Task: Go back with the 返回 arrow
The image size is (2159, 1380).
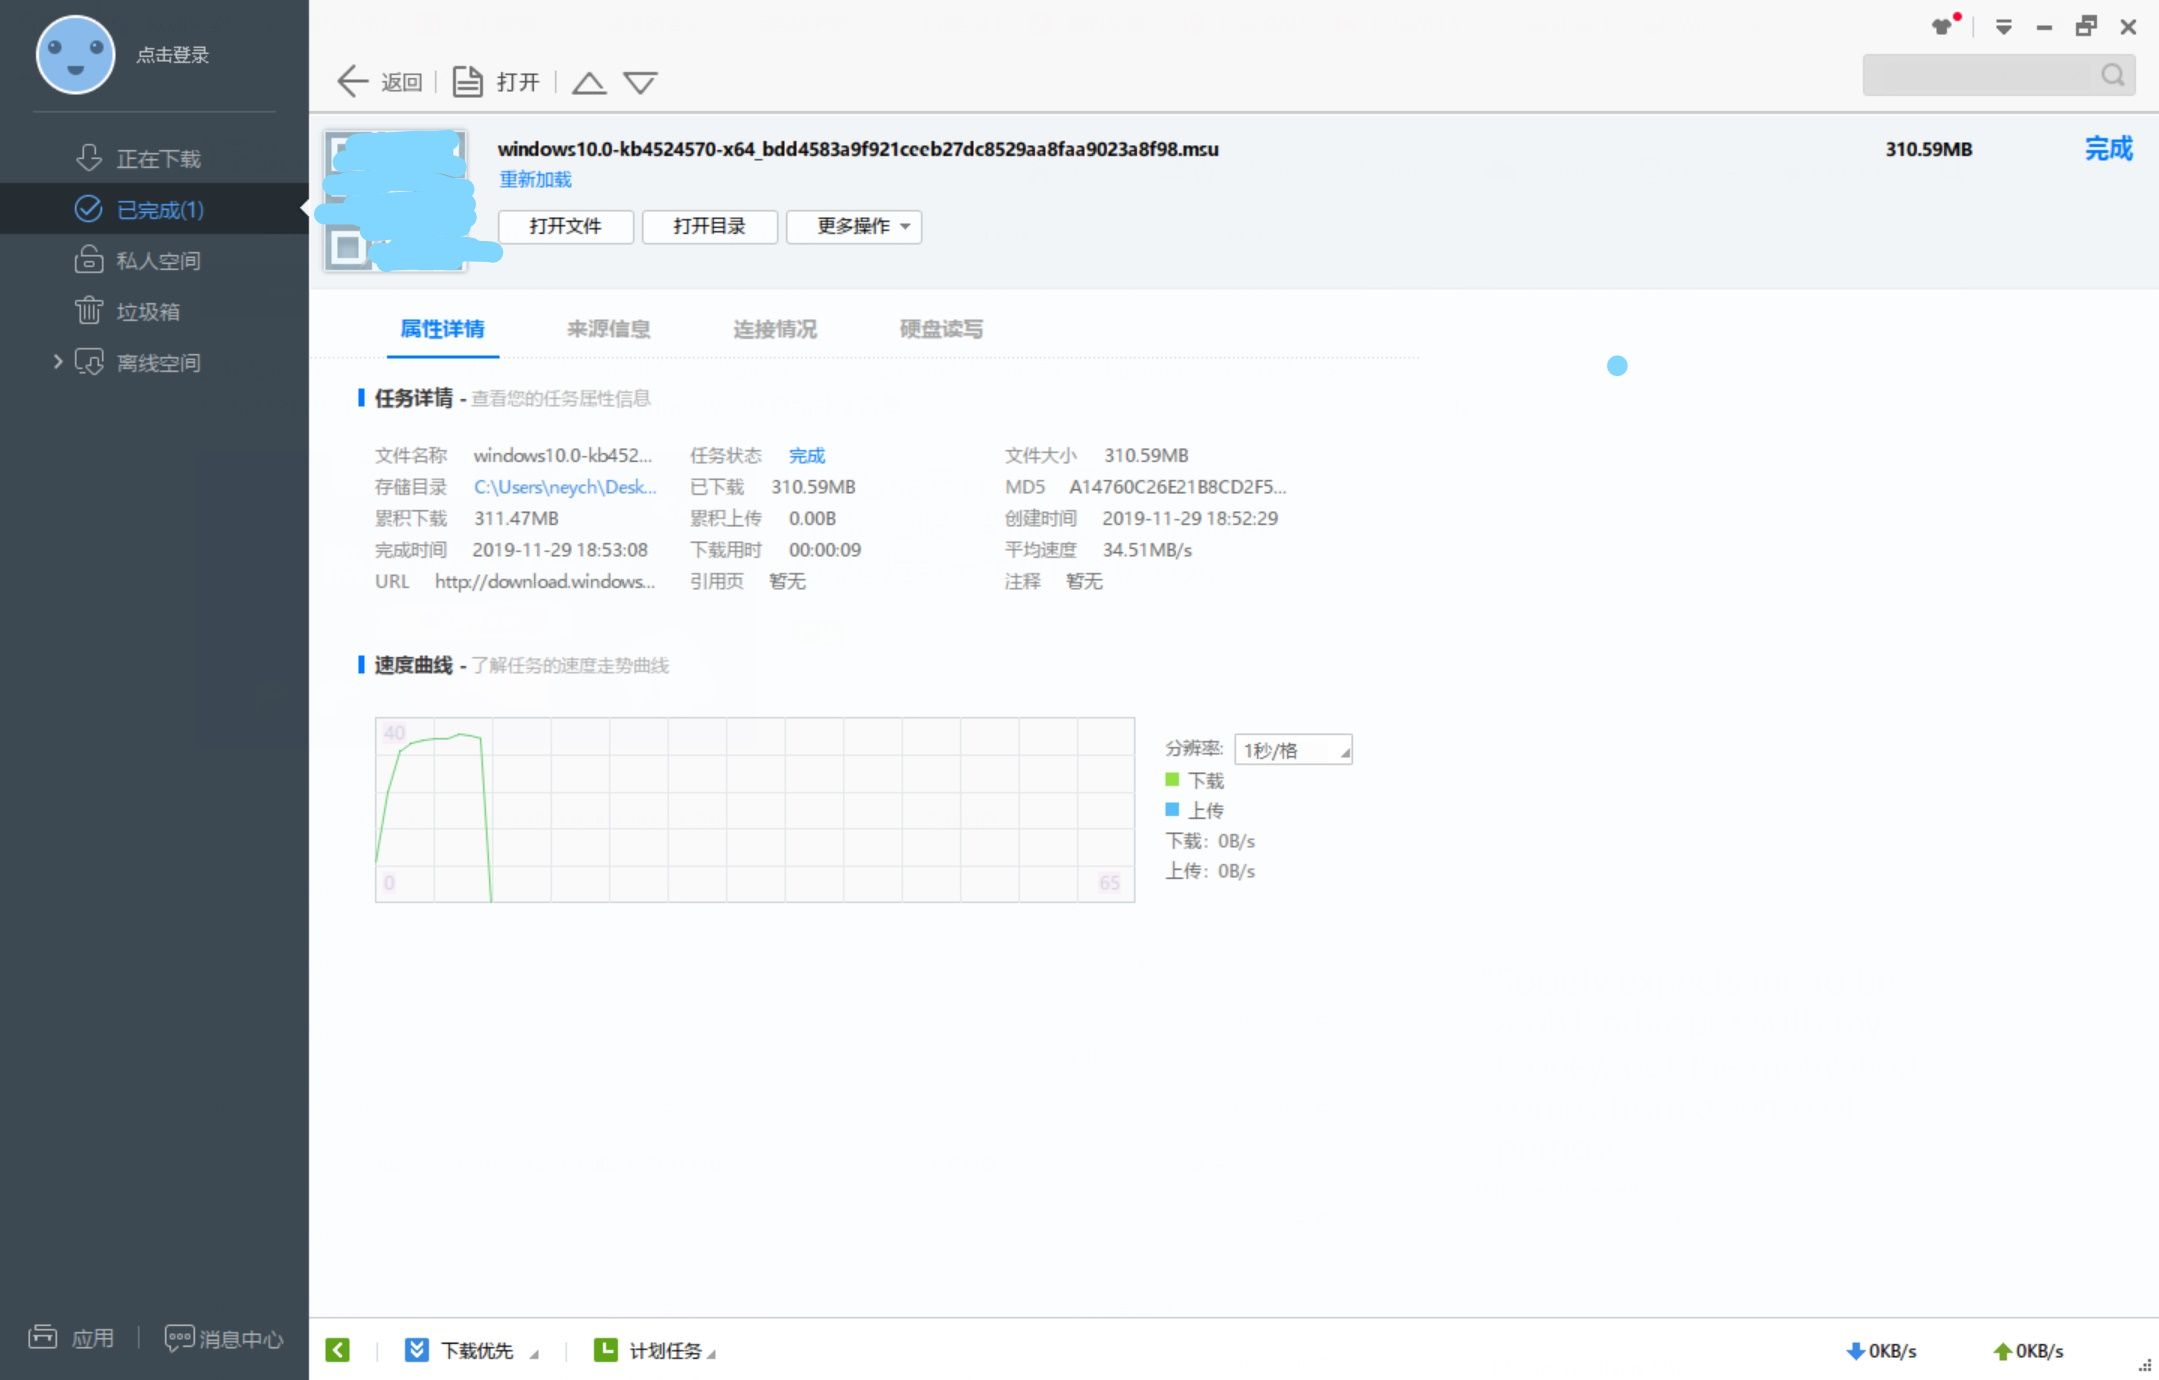Action: point(379,81)
